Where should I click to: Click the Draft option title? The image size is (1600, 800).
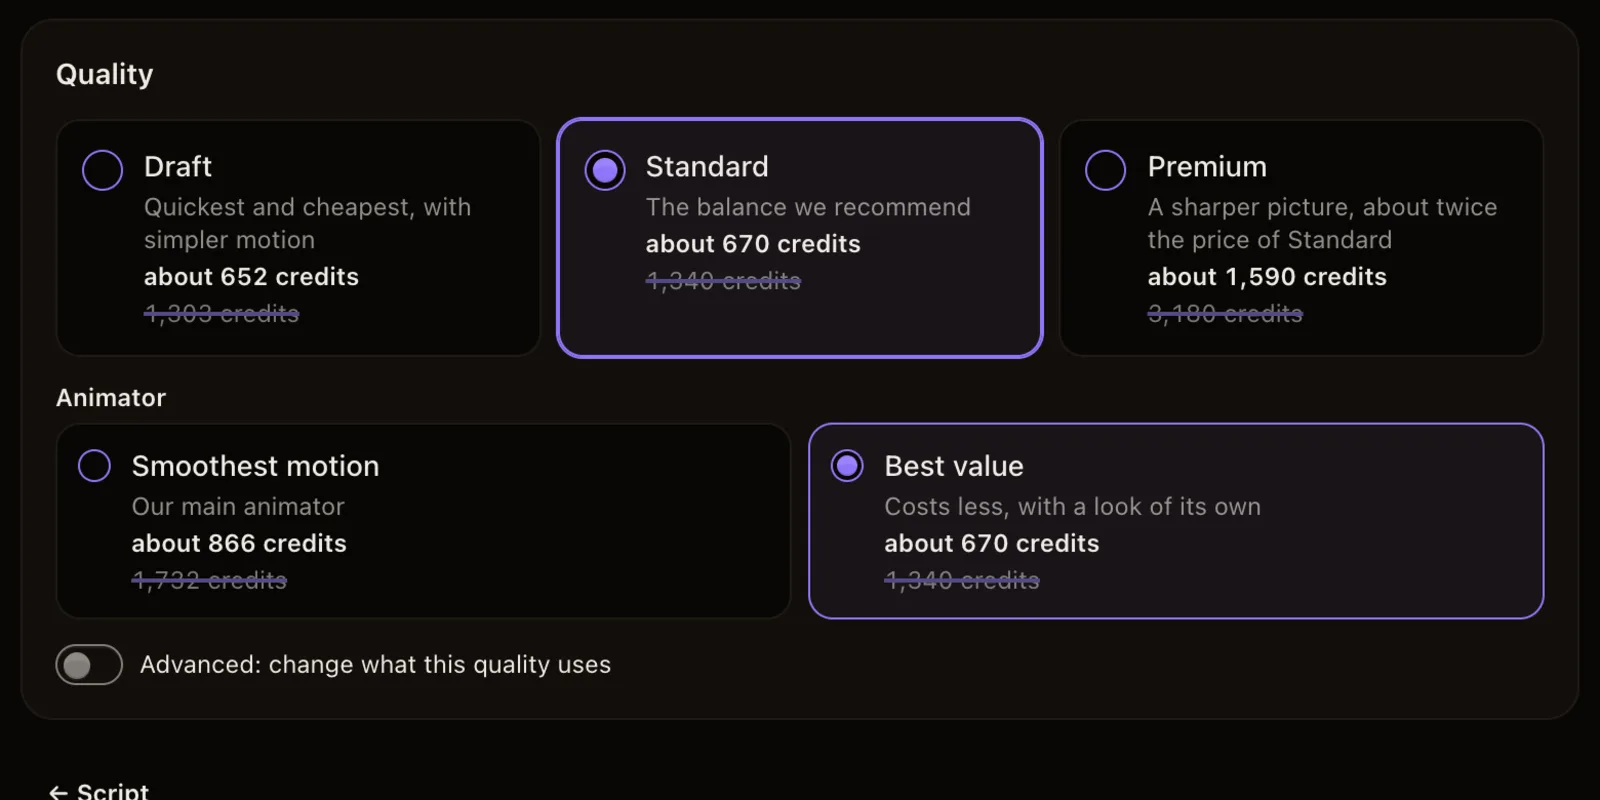[x=178, y=167]
